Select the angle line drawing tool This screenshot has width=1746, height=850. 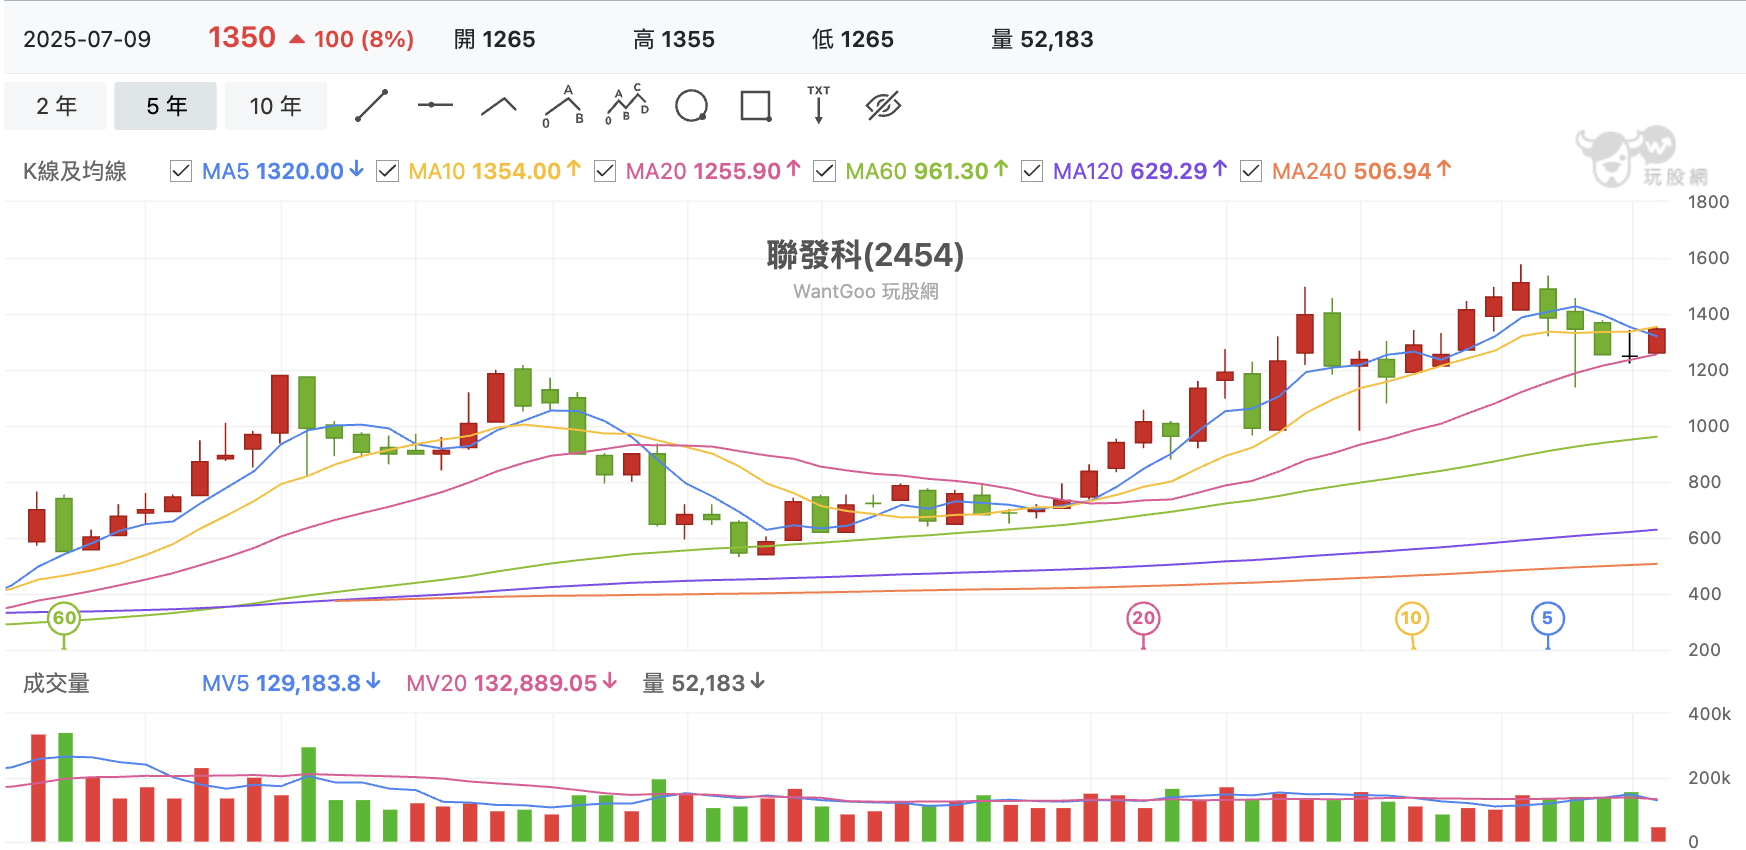coord(498,106)
